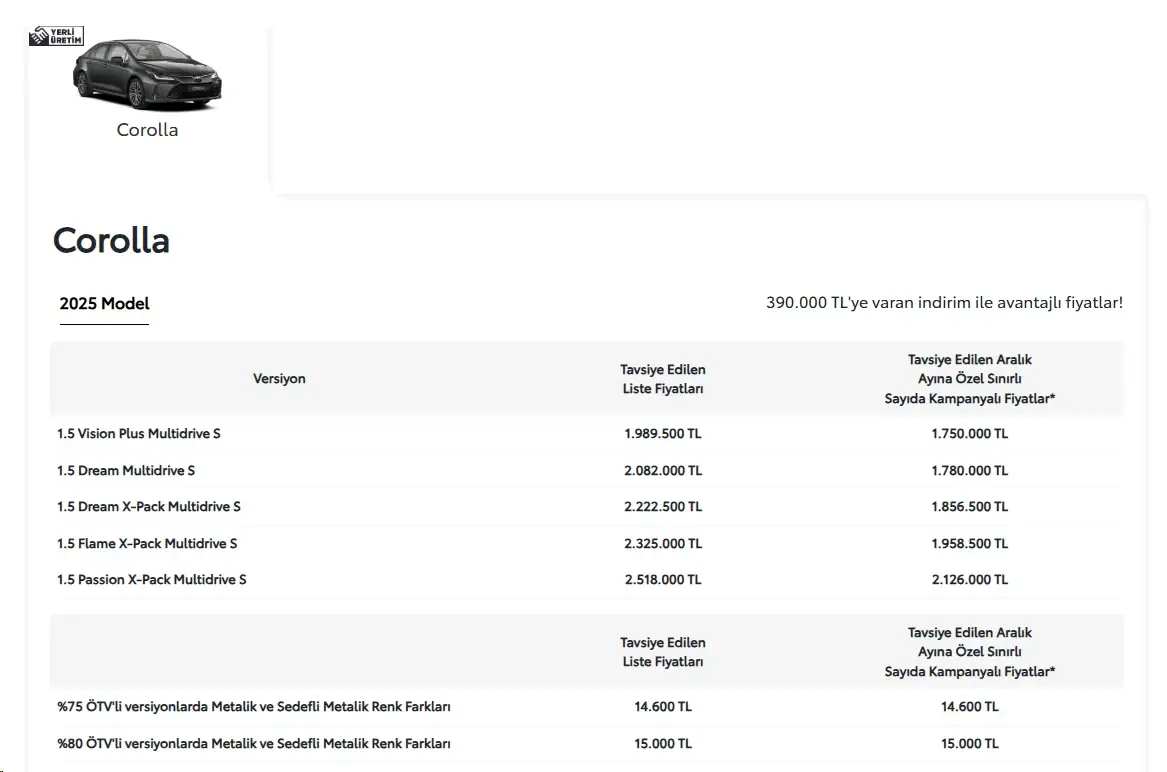Click the campaign price 1.958.500 TL

click(x=970, y=543)
